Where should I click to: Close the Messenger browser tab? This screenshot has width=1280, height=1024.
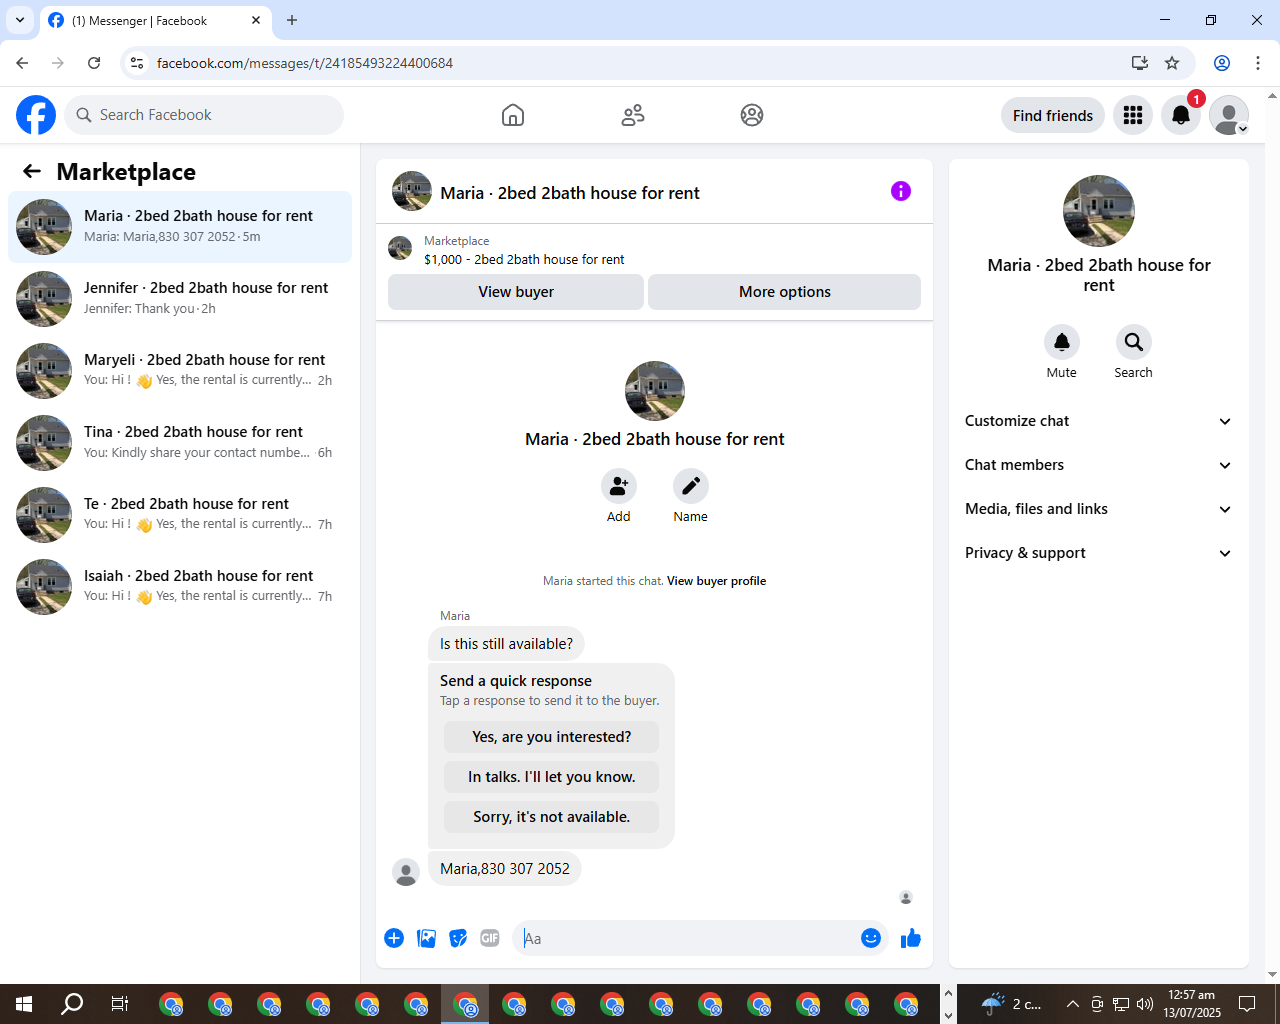[x=256, y=20]
